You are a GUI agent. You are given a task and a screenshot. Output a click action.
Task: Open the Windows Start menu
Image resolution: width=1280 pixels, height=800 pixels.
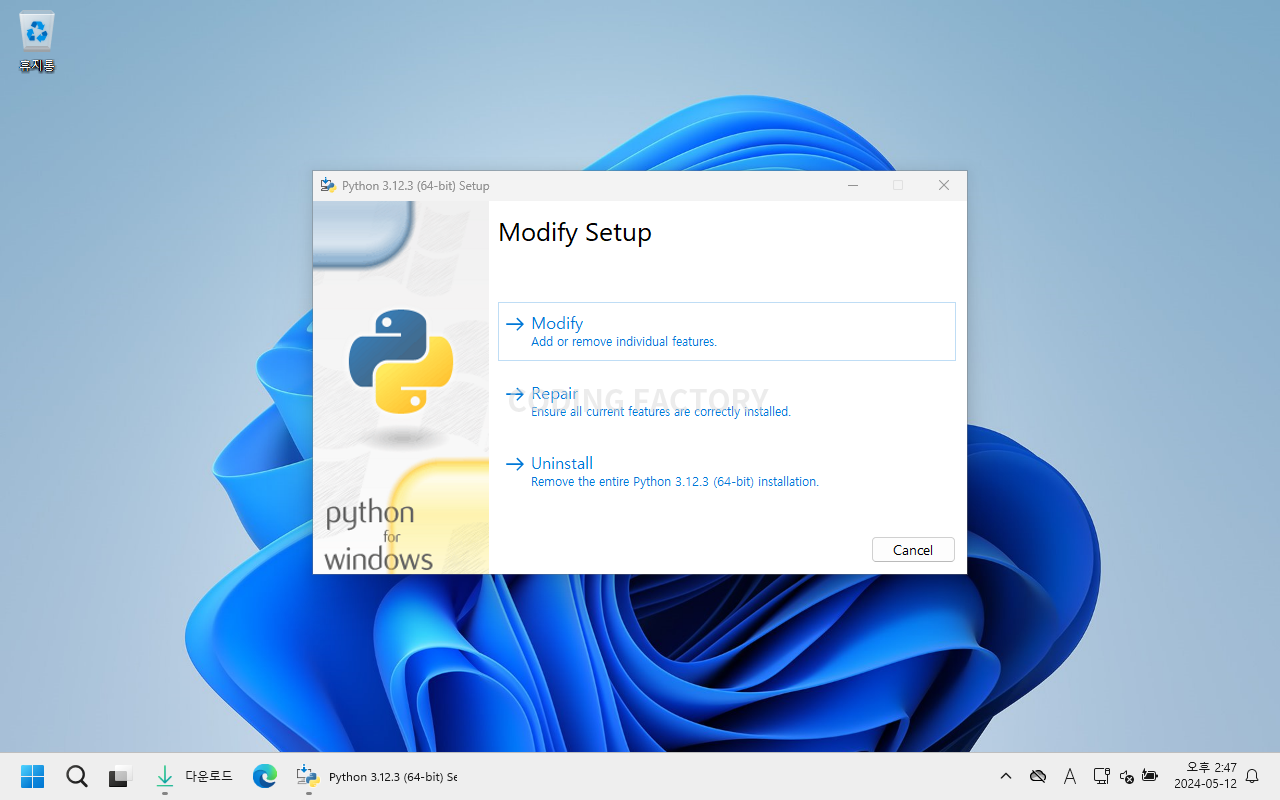tap(32, 776)
